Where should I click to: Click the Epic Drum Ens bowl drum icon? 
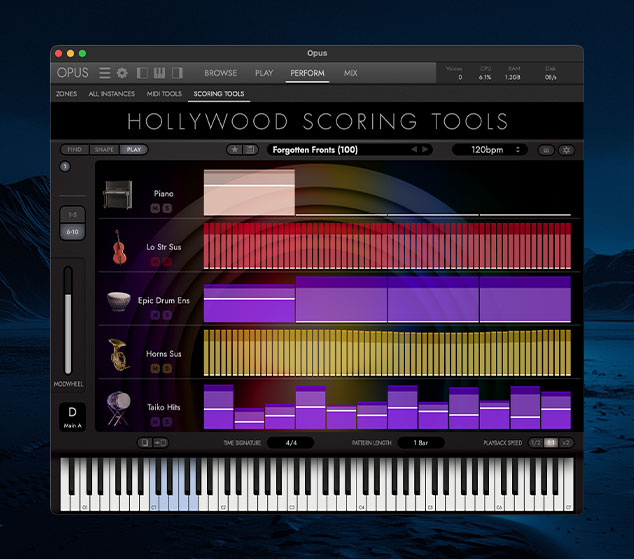(x=119, y=301)
